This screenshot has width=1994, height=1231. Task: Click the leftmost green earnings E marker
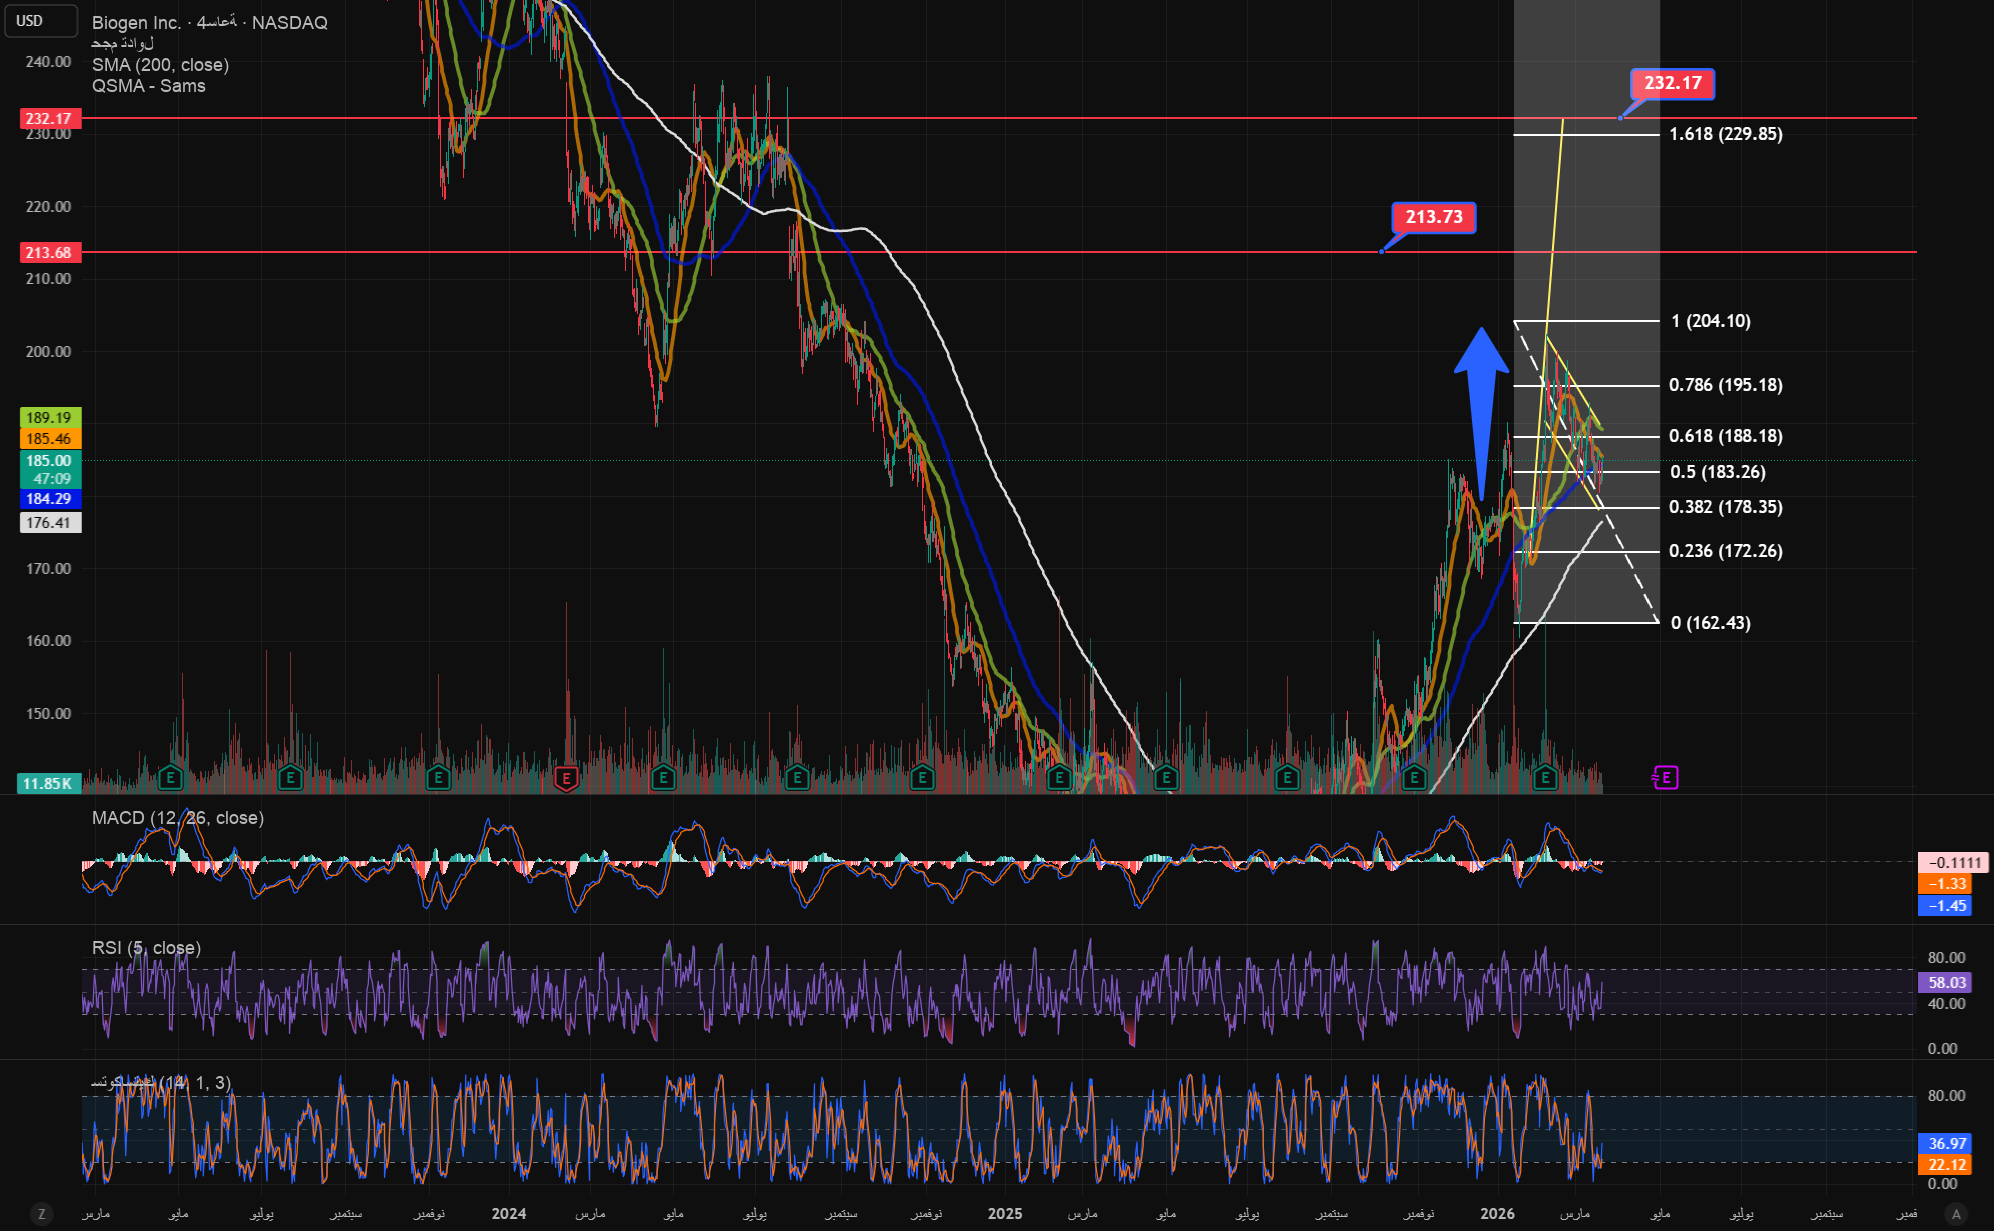(170, 777)
